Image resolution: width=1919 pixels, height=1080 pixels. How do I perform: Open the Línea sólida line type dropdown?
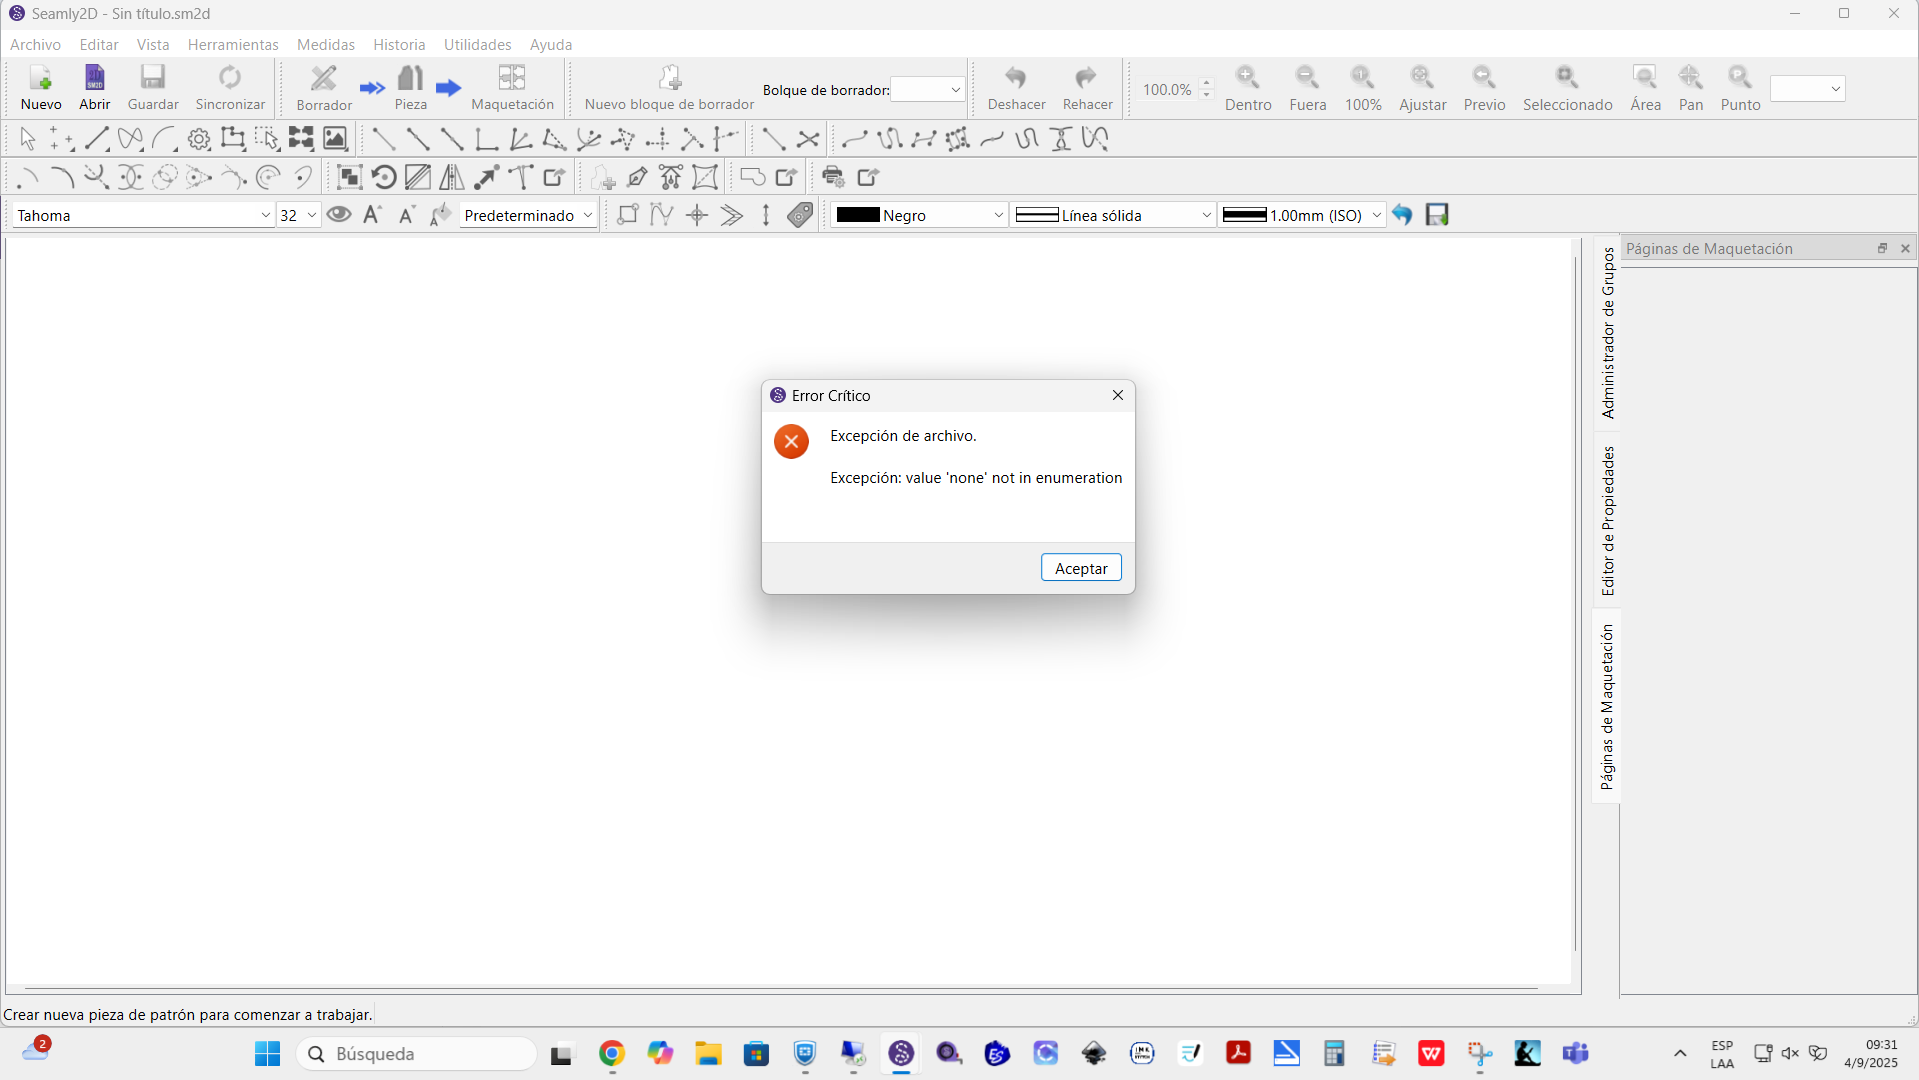click(x=1113, y=215)
